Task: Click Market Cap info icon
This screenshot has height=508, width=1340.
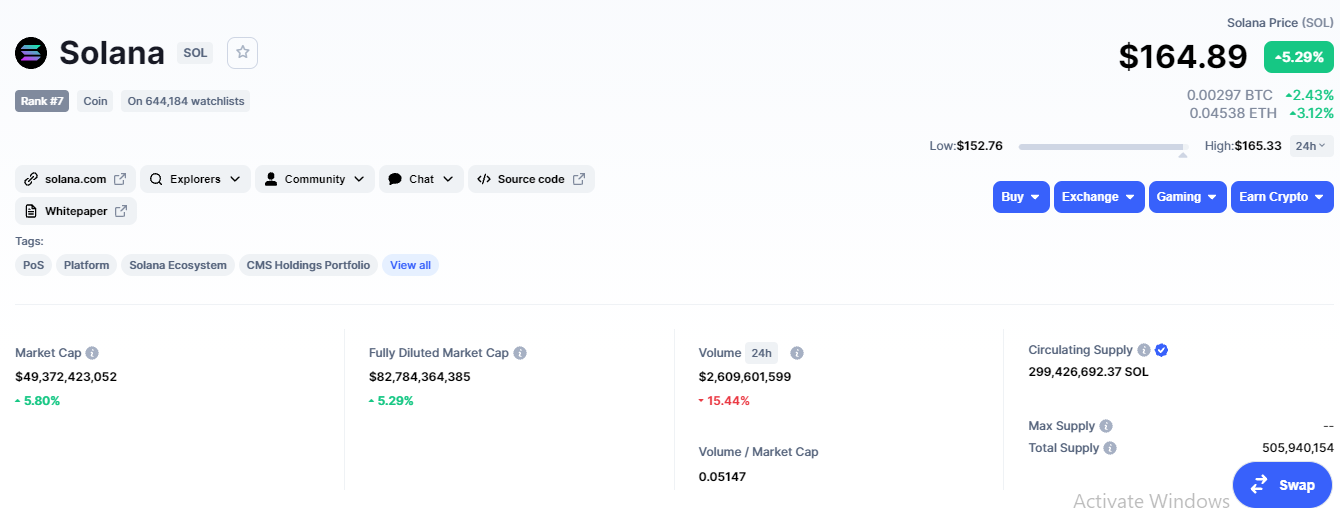Action: (92, 353)
